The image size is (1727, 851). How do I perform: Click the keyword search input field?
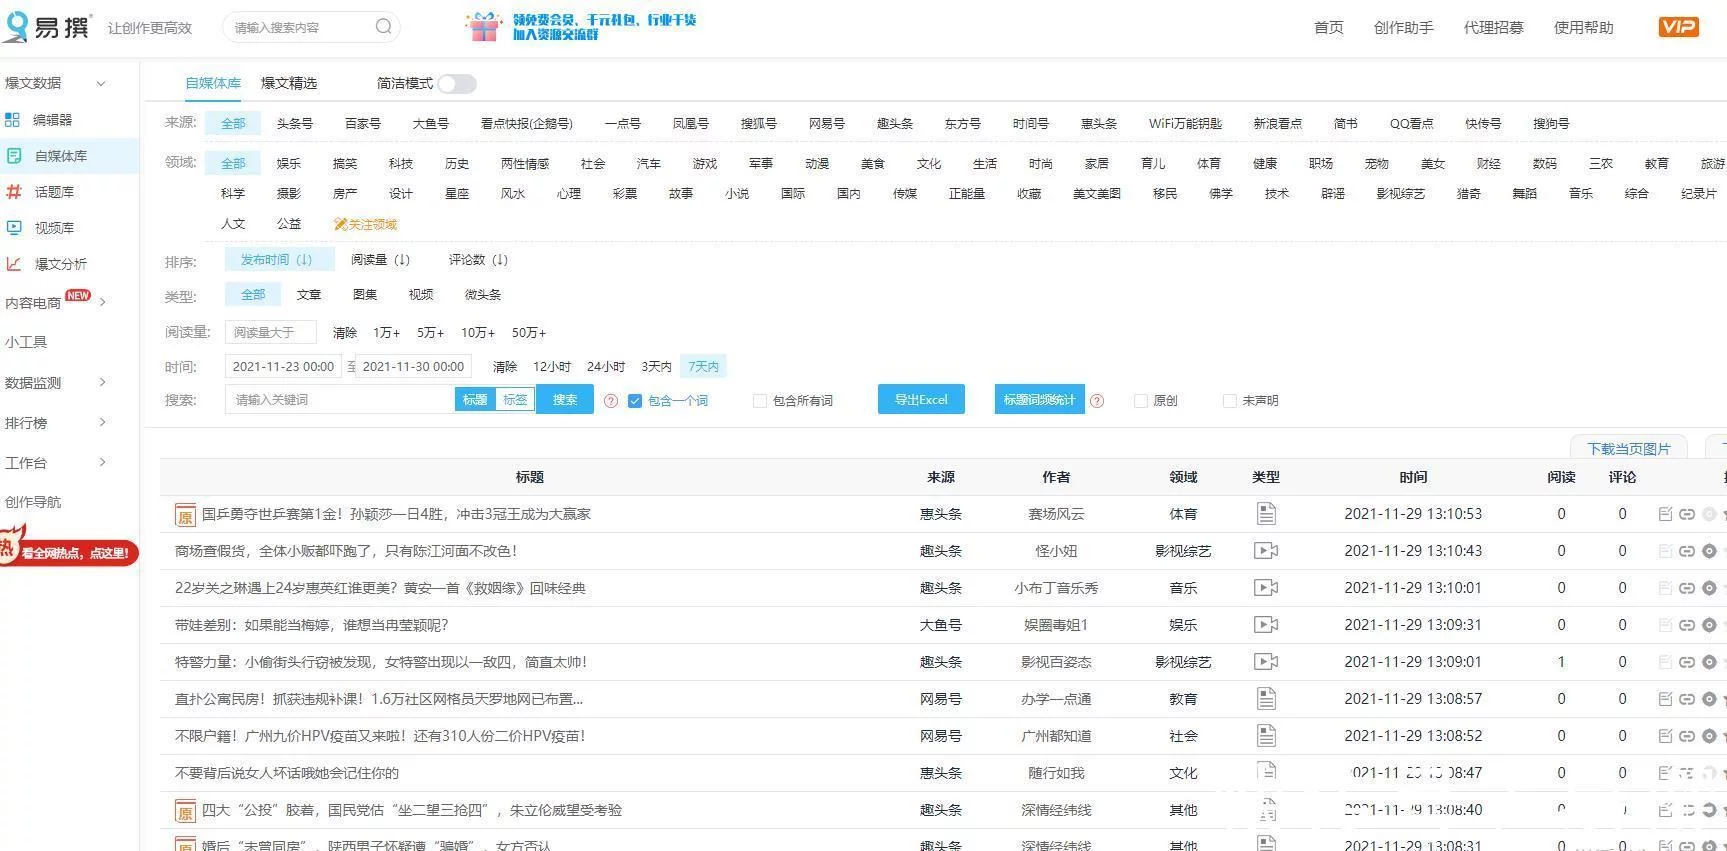(x=340, y=400)
